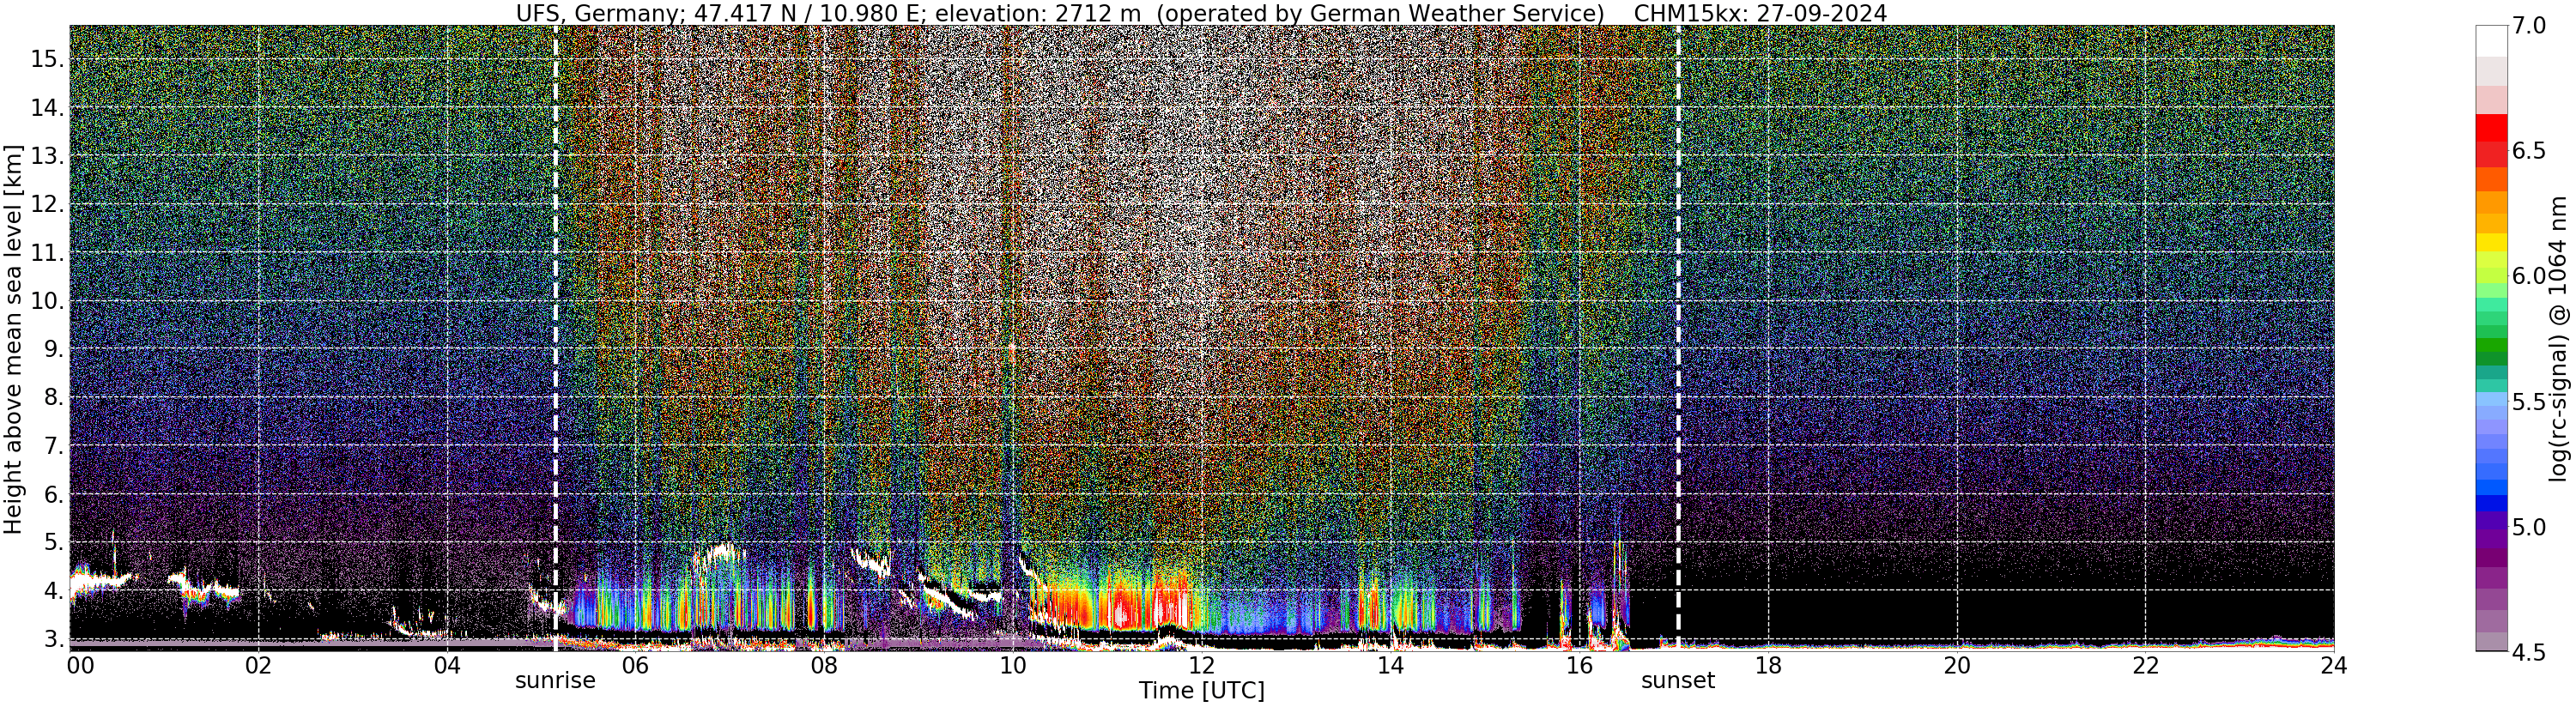Screen dimensions: 2576x707
Task: Click the height axis tick '5.'
Action: click(x=53, y=543)
